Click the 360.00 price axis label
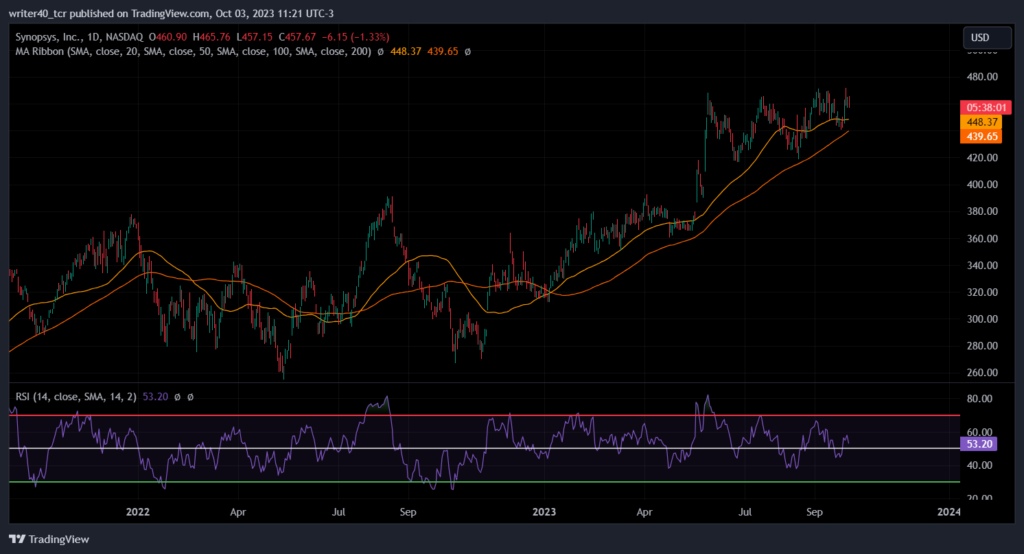This screenshot has height=554, width=1024. coord(982,238)
